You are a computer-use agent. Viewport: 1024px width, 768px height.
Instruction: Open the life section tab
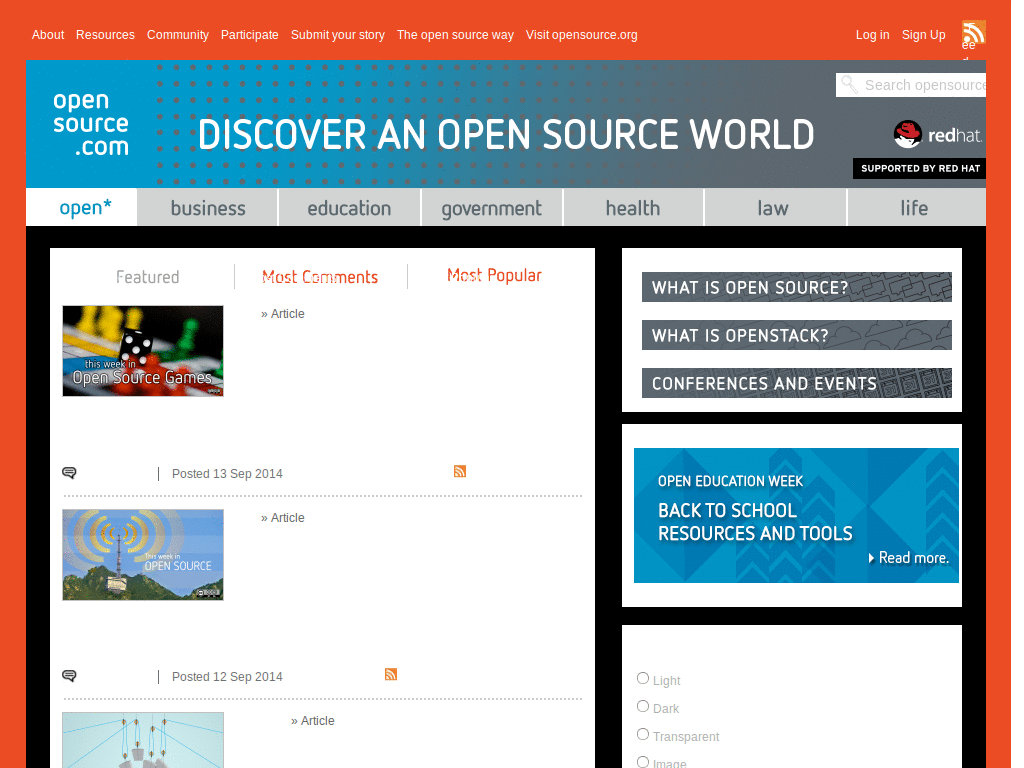pyautogui.click(x=916, y=208)
